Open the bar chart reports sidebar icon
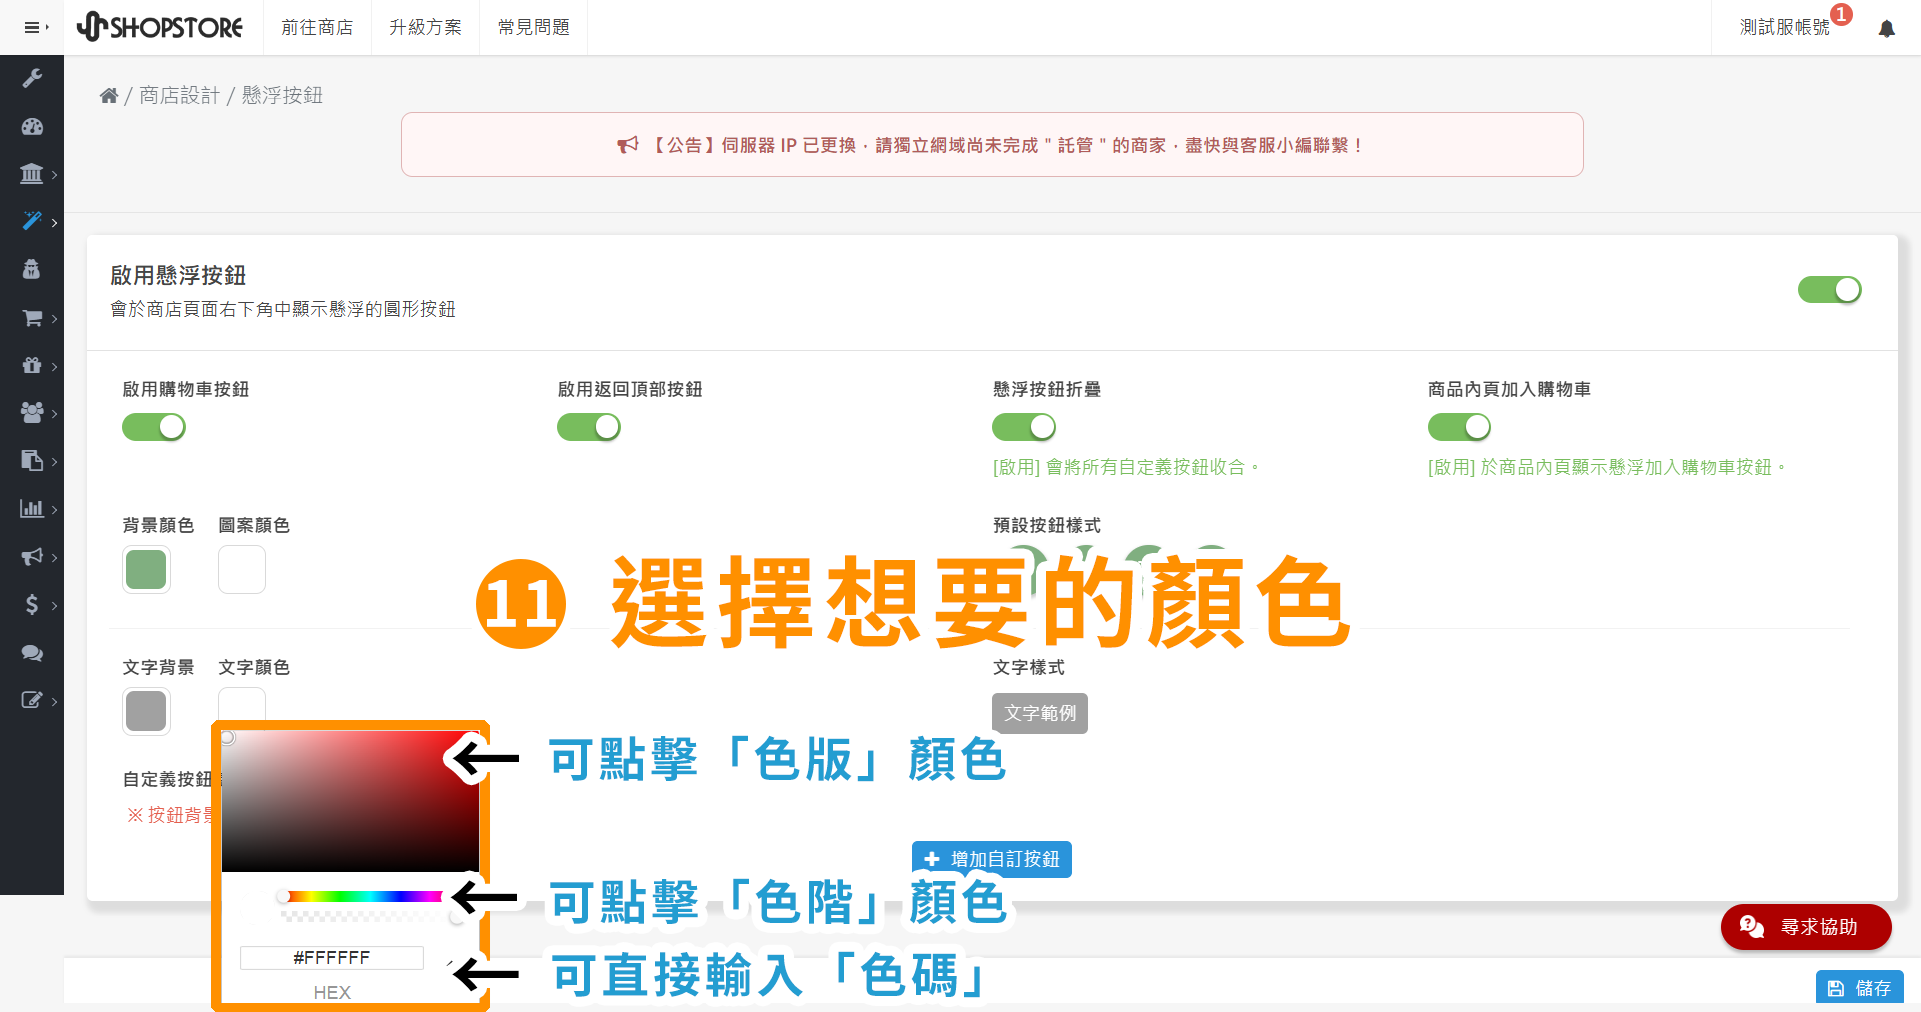The height and width of the screenshot is (1012, 1921). pyautogui.click(x=32, y=508)
